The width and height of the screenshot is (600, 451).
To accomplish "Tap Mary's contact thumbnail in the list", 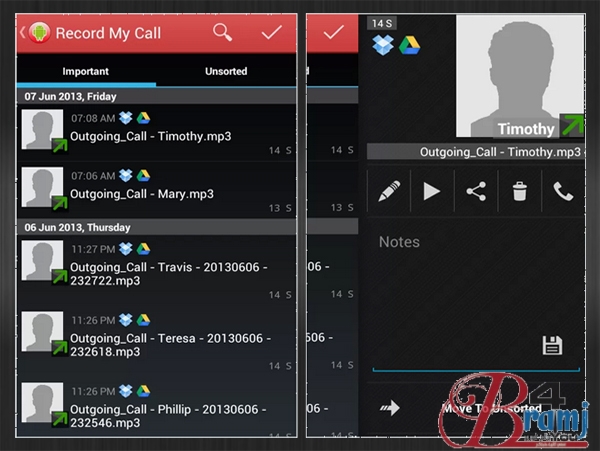I will [x=42, y=187].
